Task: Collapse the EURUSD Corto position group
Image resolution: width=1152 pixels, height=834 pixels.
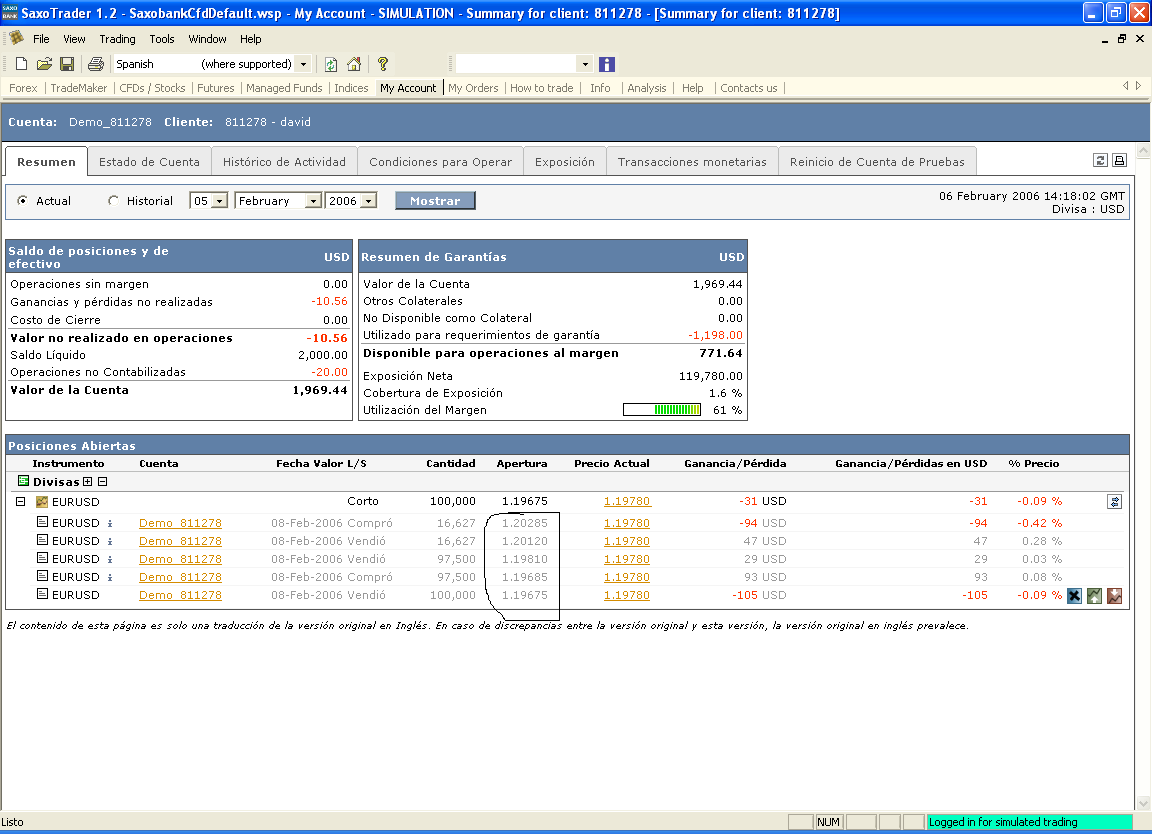Action: coord(21,502)
